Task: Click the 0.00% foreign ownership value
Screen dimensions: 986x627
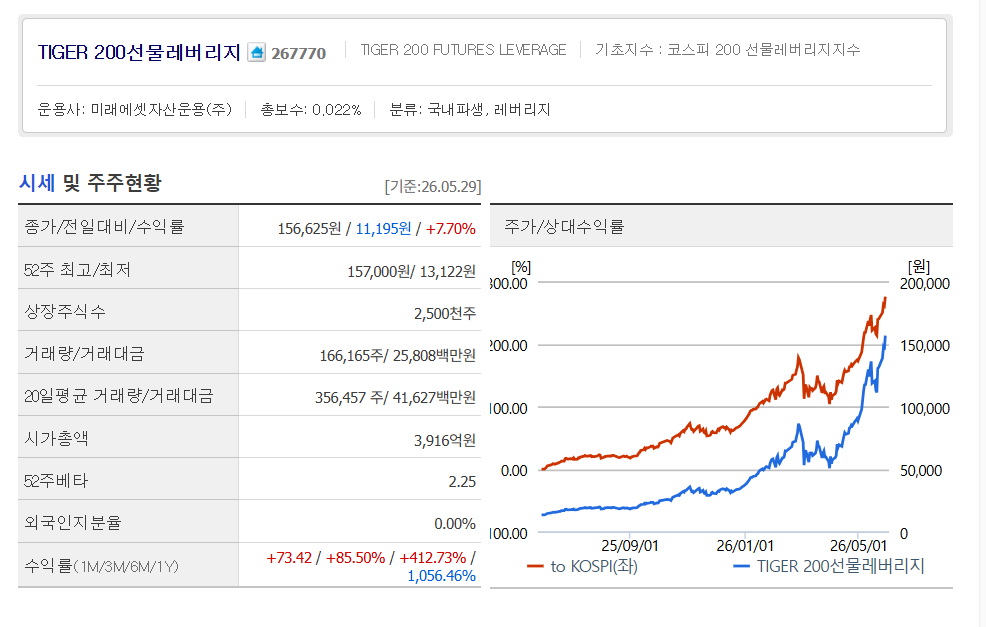Action: pyautogui.click(x=455, y=524)
